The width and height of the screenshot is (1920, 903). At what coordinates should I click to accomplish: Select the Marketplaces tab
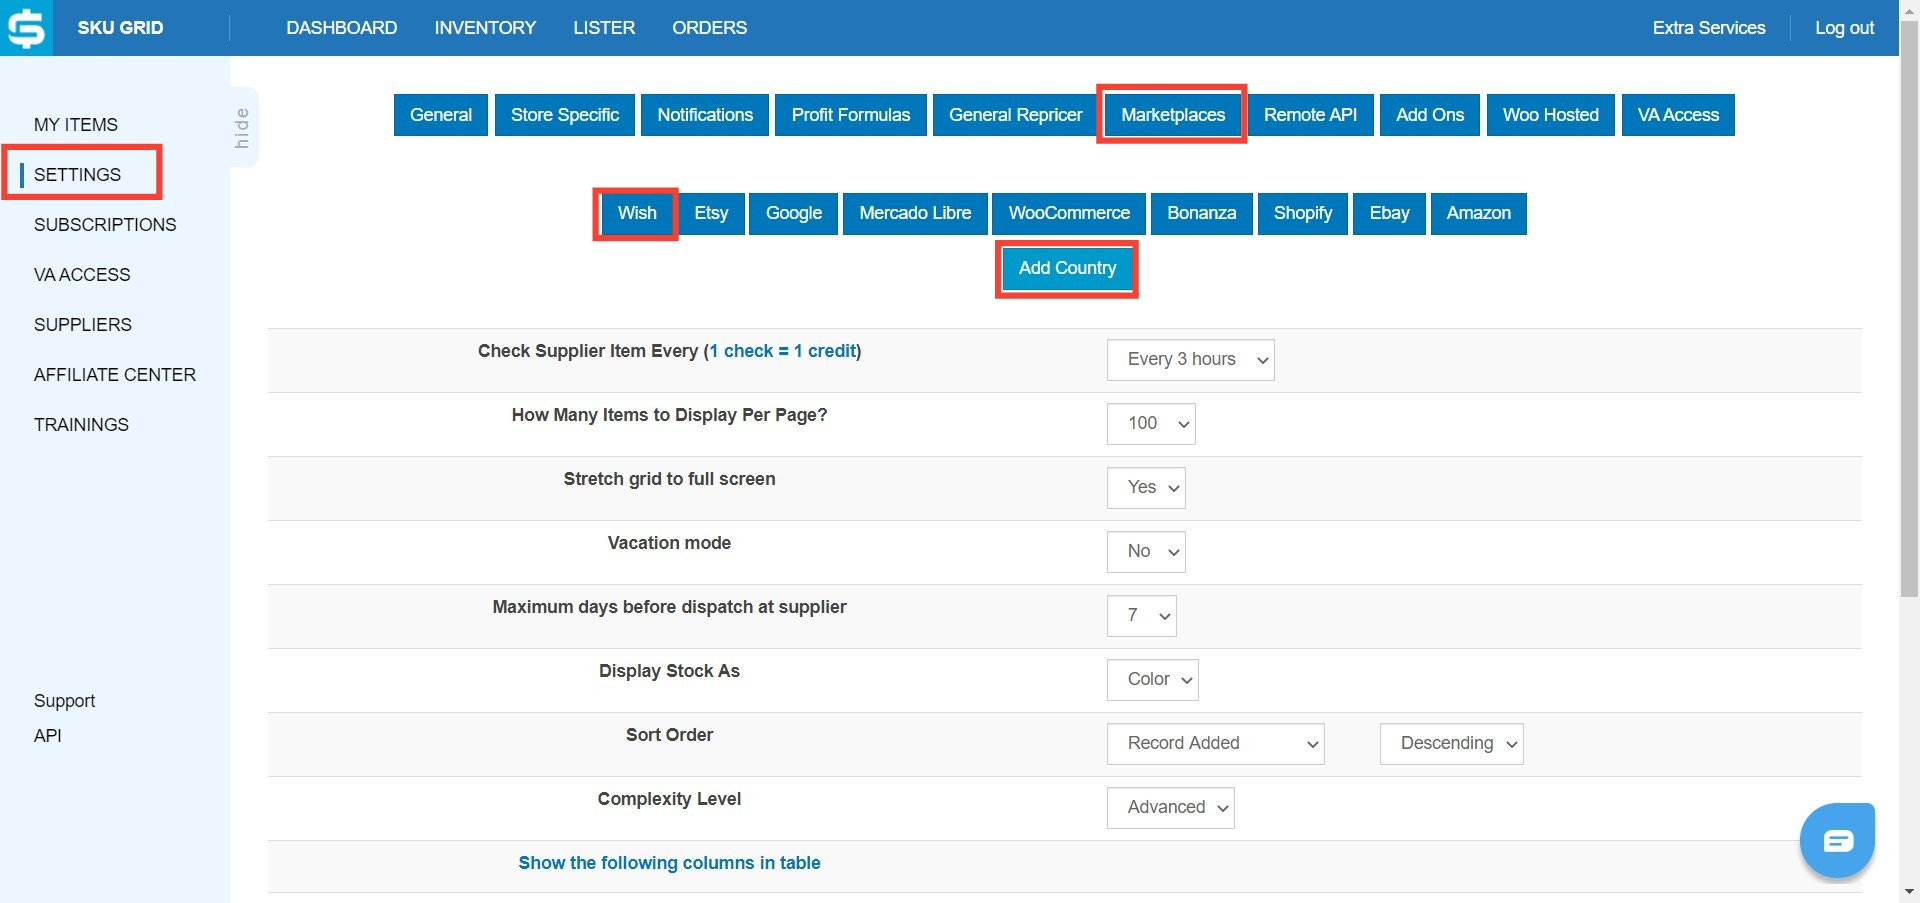pyautogui.click(x=1173, y=115)
